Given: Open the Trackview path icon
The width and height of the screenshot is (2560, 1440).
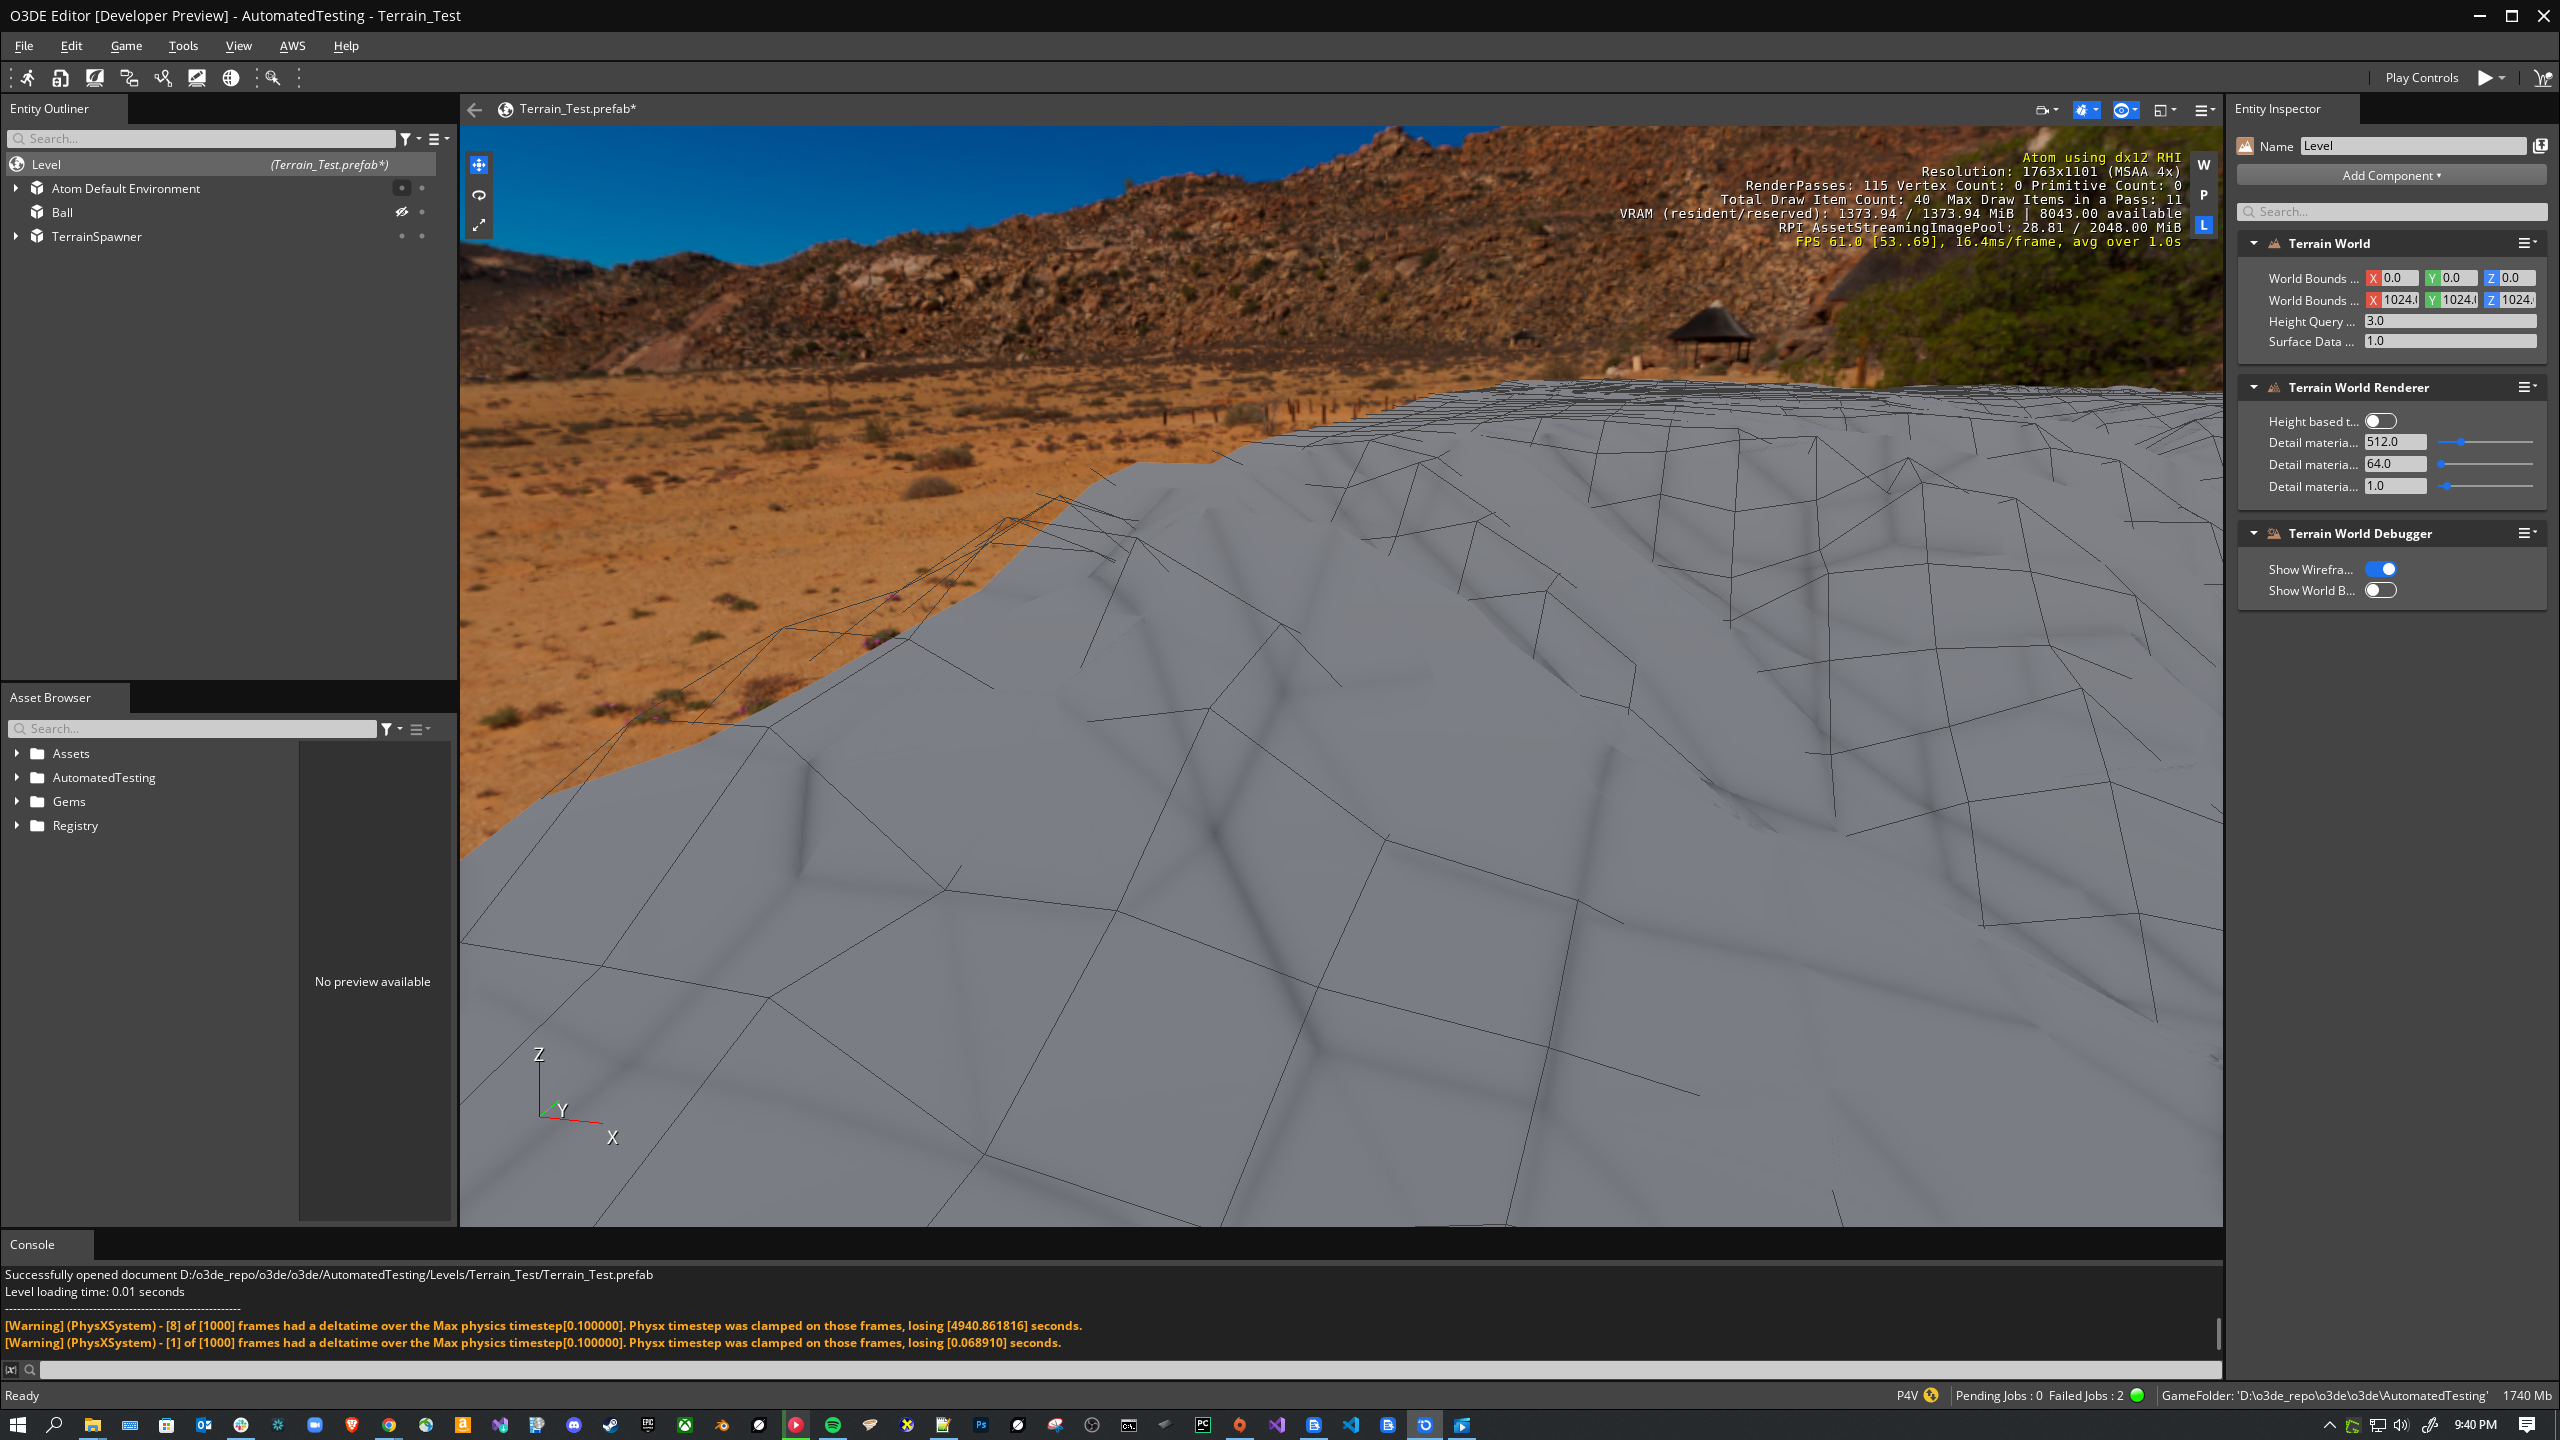Looking at the screenshot, I should [x=163, y=78].
